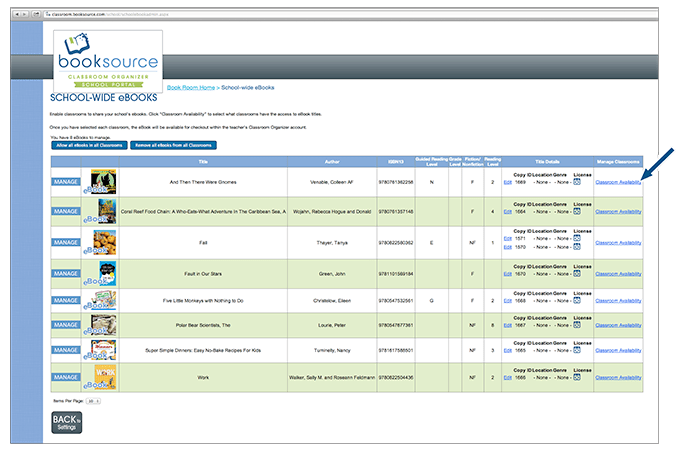Screen dimensions: 684x457
Task: Open Classroom Availability for the Work eBook
Action: pos(618,377)
